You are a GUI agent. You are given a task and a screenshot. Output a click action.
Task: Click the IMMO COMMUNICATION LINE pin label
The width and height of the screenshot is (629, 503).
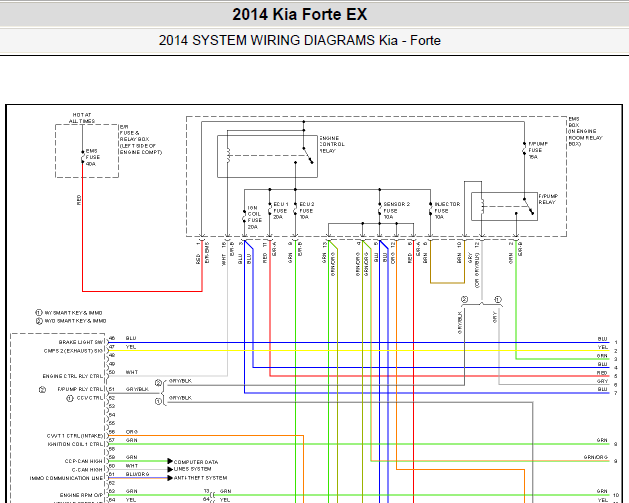pyautogui.click(x=66, y=478)
